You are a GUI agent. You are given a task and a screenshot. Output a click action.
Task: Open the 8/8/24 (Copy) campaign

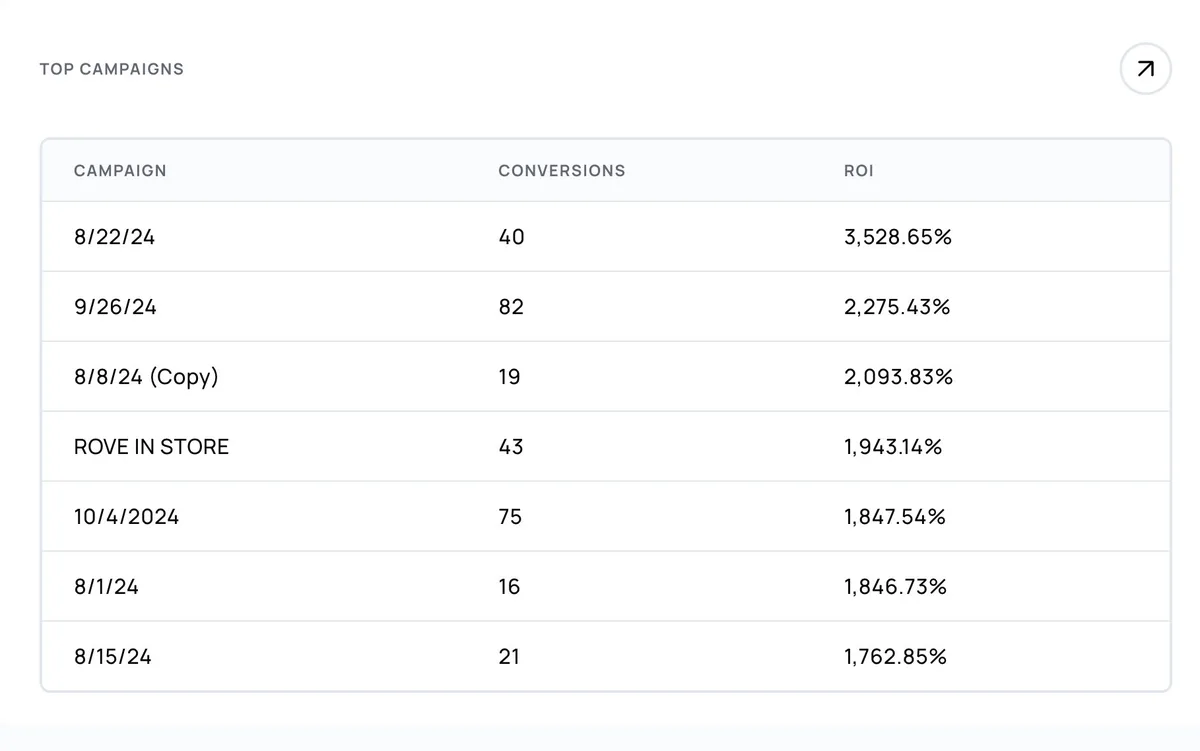tap(145, 377)
